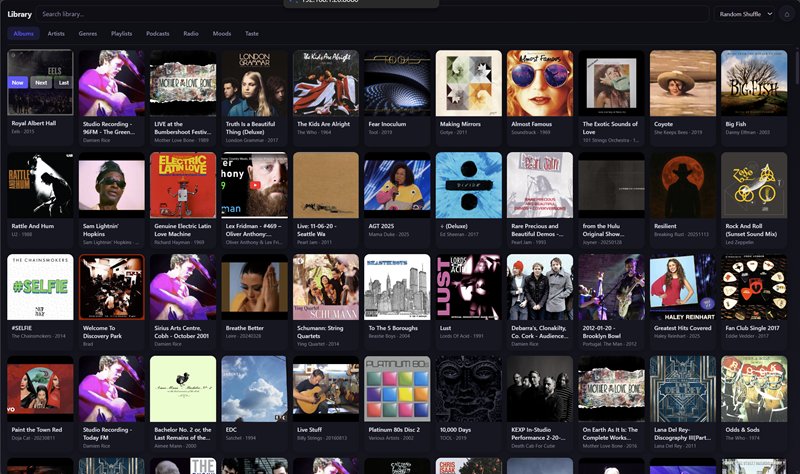This screenshot has width=800, height=474.
Task: Switch to the Artists tab
Action: tap(56, 34)
